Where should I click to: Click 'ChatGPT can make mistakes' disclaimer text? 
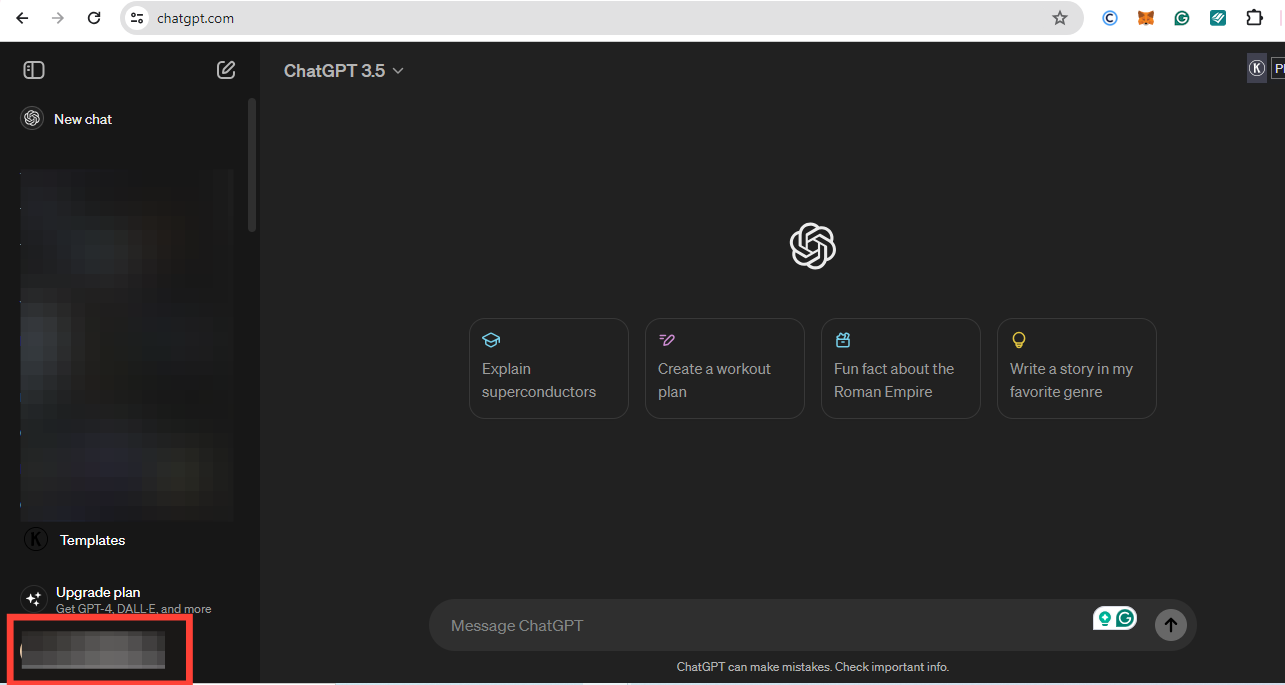tap(813, 667)
